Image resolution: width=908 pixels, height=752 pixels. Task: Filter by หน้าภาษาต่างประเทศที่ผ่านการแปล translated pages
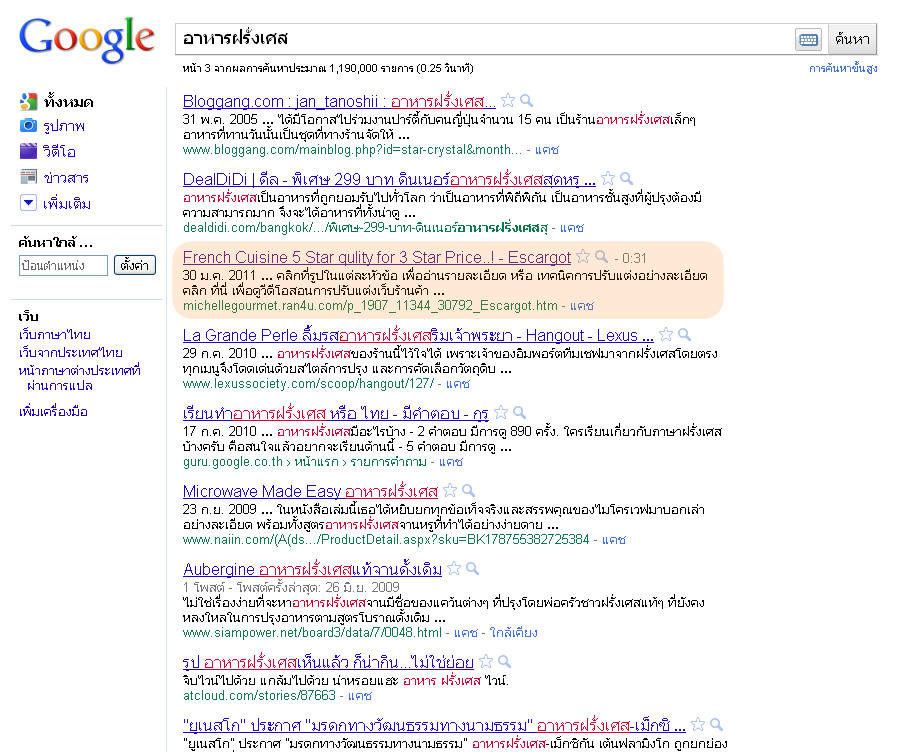click(x=79, y=378)
